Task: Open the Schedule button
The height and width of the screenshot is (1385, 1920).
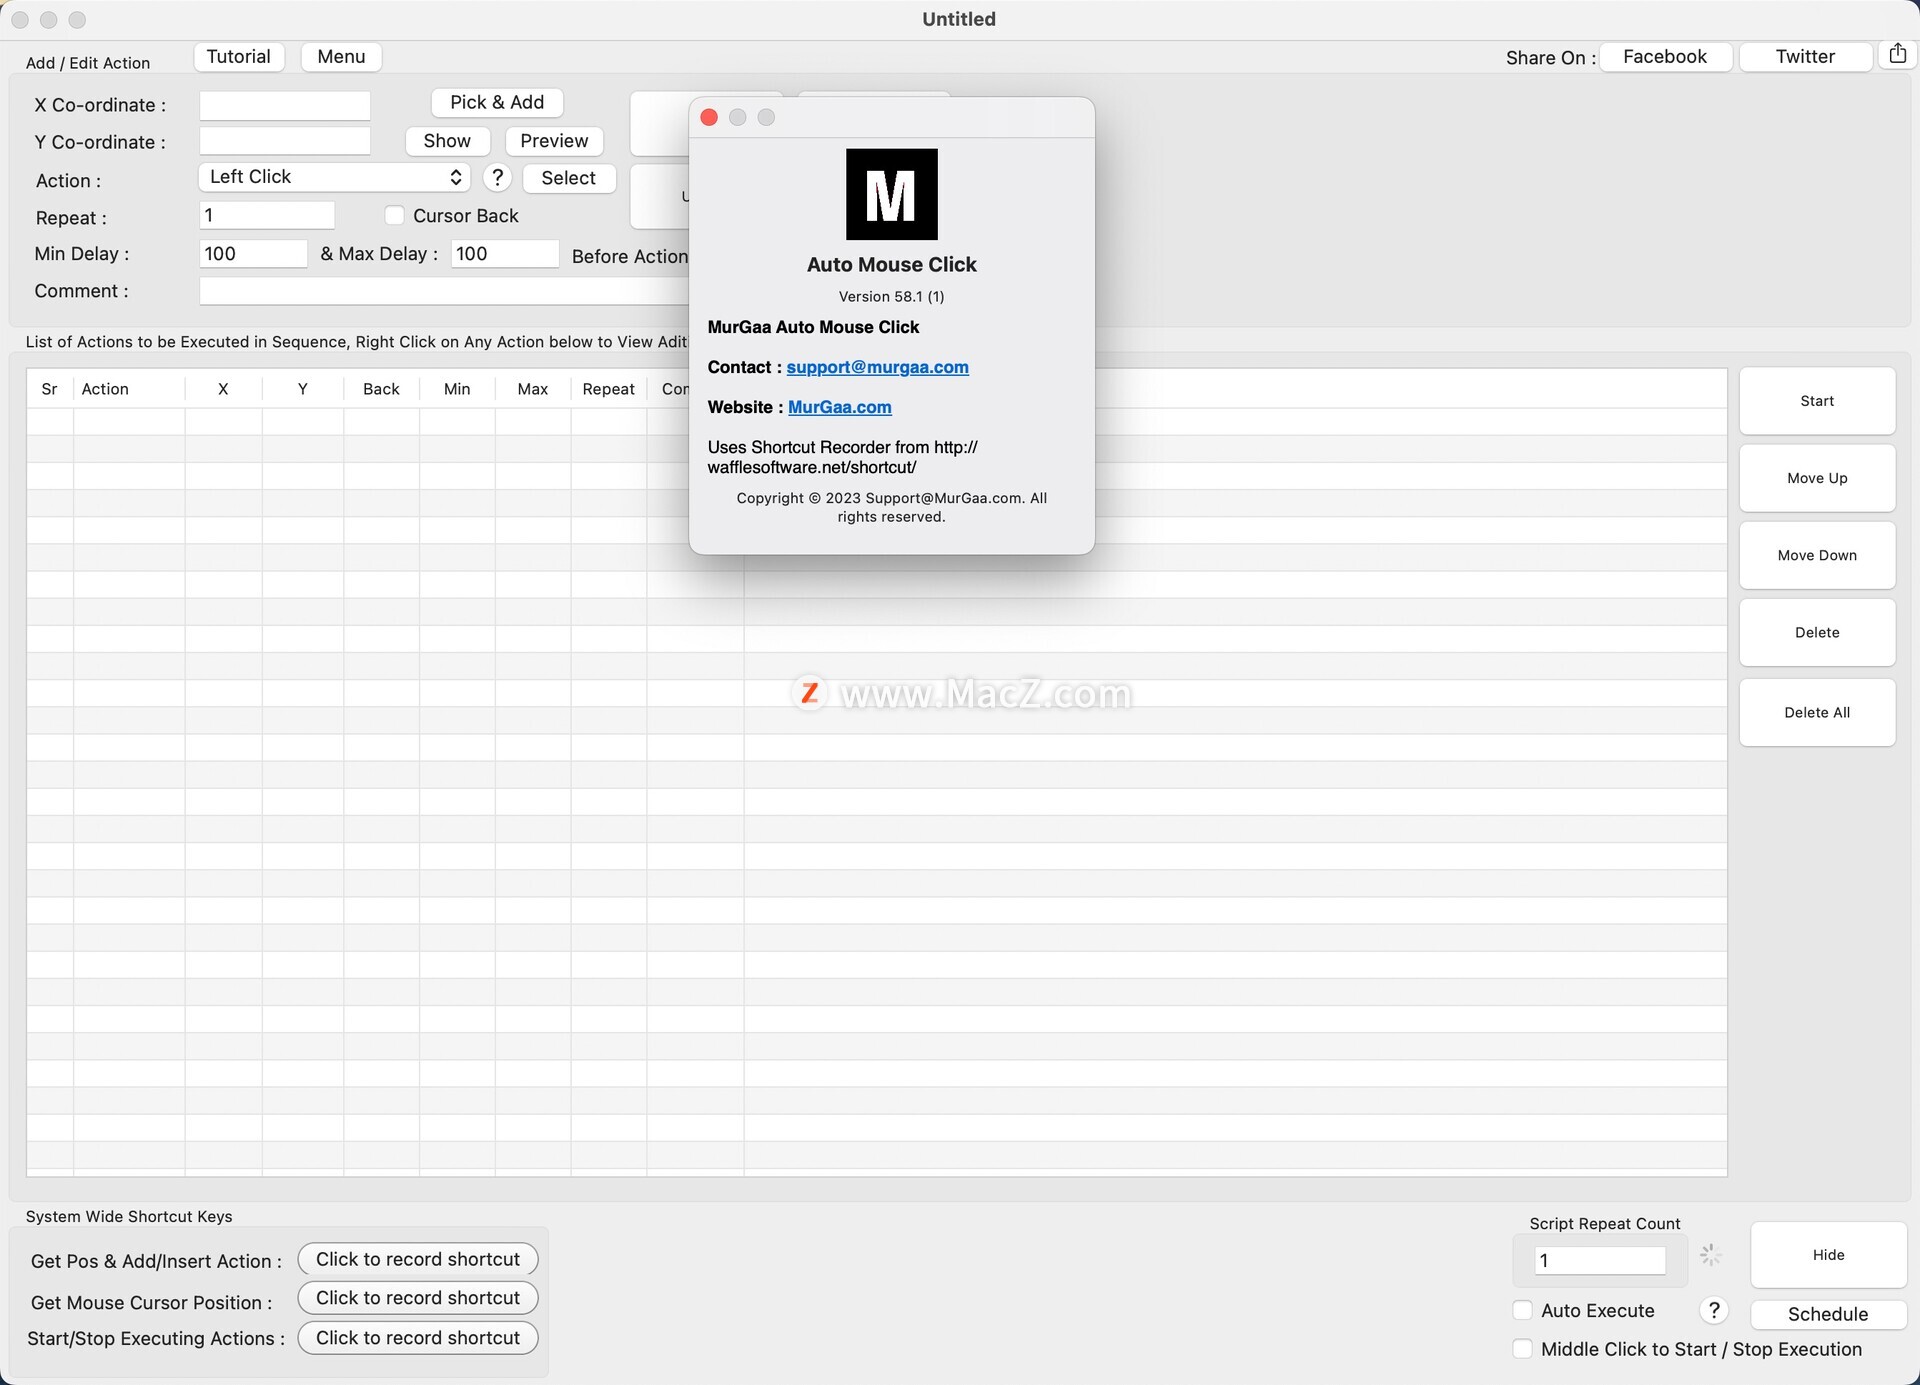Action: point(1828,1314)
